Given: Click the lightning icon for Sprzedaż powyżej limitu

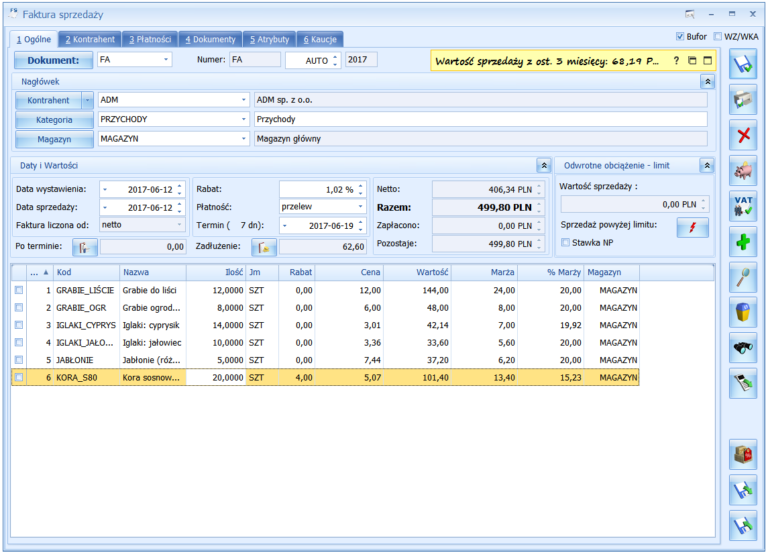Looking at the screenshot, I should pos(693,227).
